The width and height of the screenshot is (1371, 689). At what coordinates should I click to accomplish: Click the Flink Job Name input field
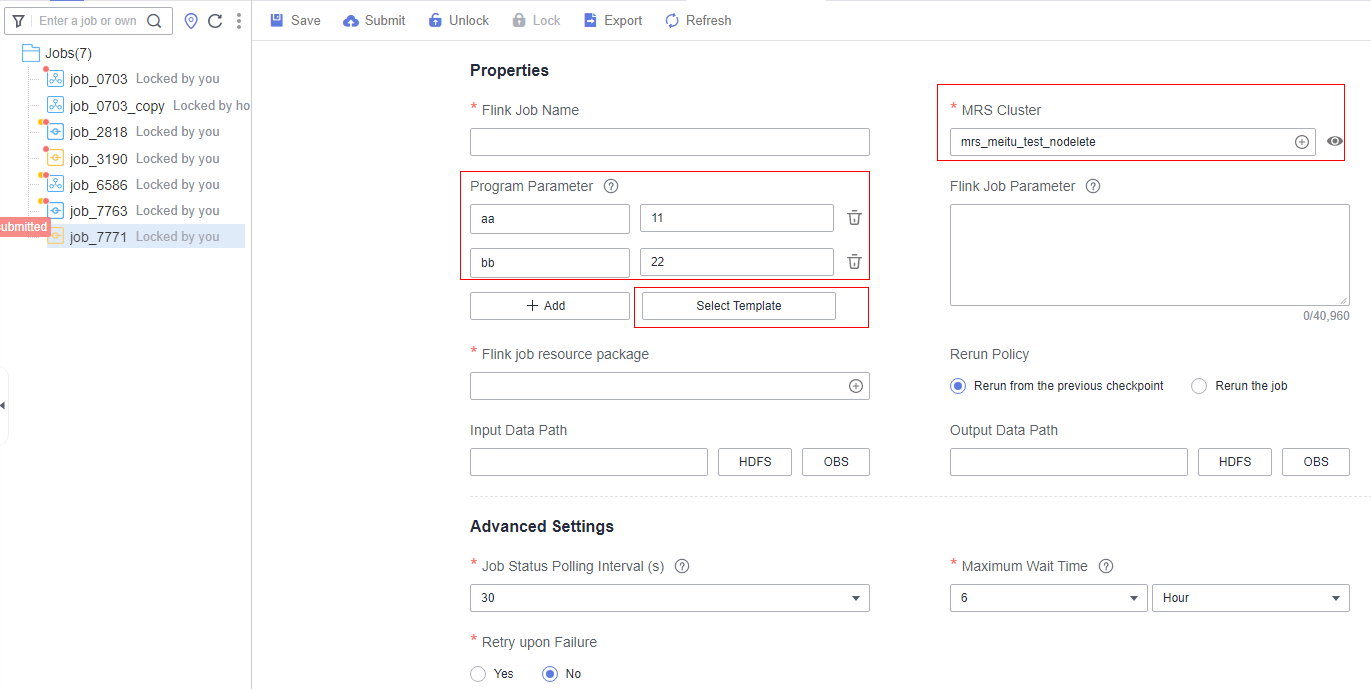coord(670,142)
